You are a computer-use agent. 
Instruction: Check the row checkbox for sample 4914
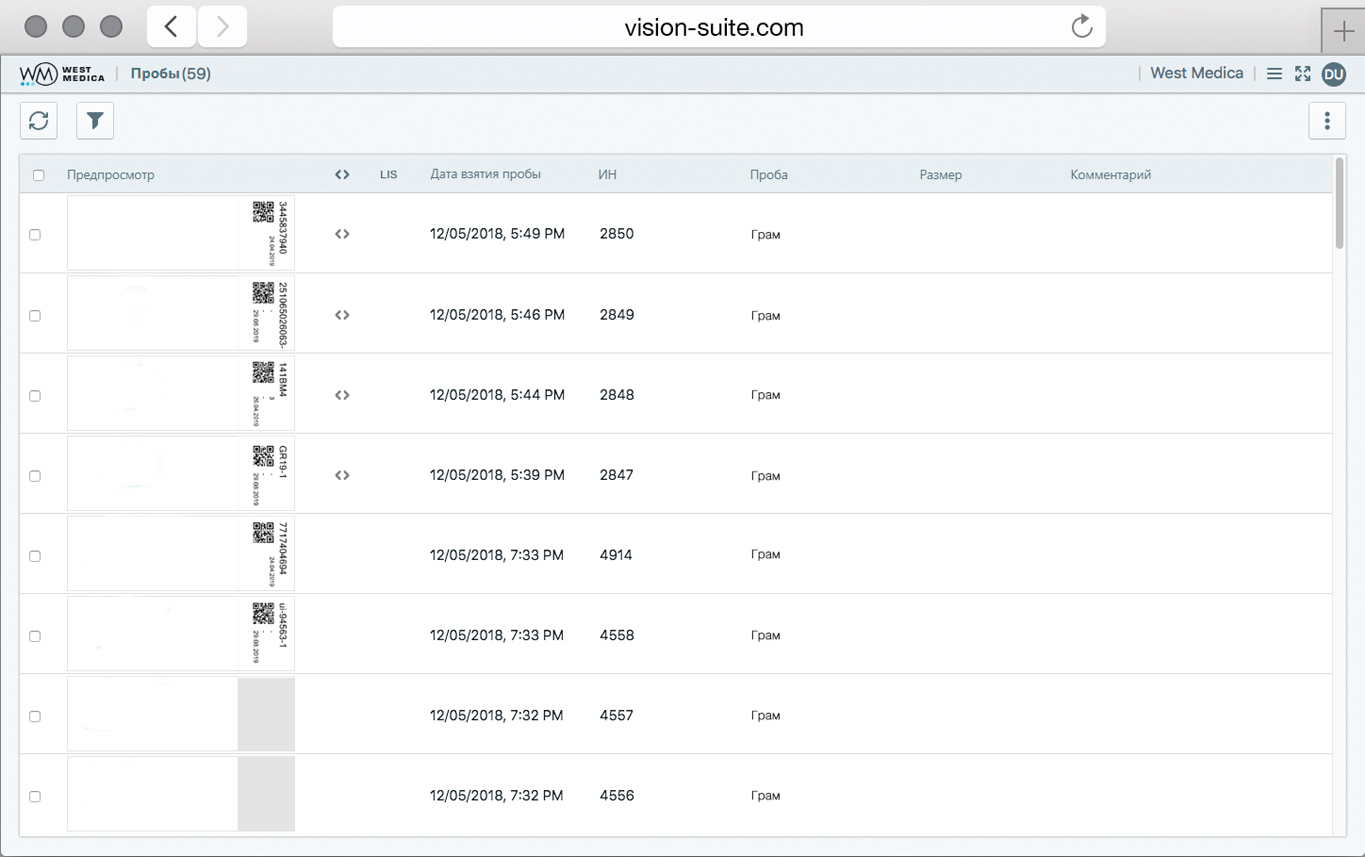click(x=35, y=556)
